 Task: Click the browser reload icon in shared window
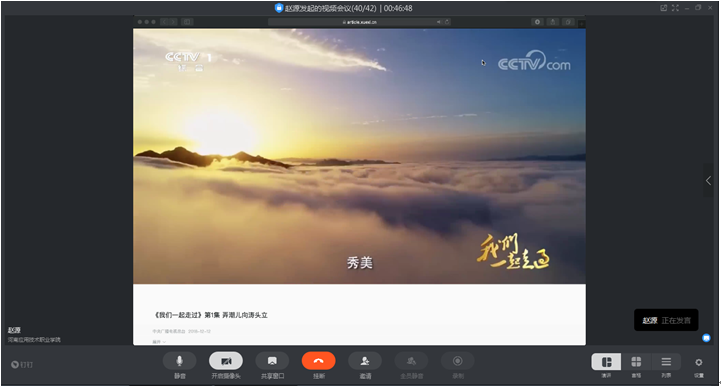coord(447,22)
